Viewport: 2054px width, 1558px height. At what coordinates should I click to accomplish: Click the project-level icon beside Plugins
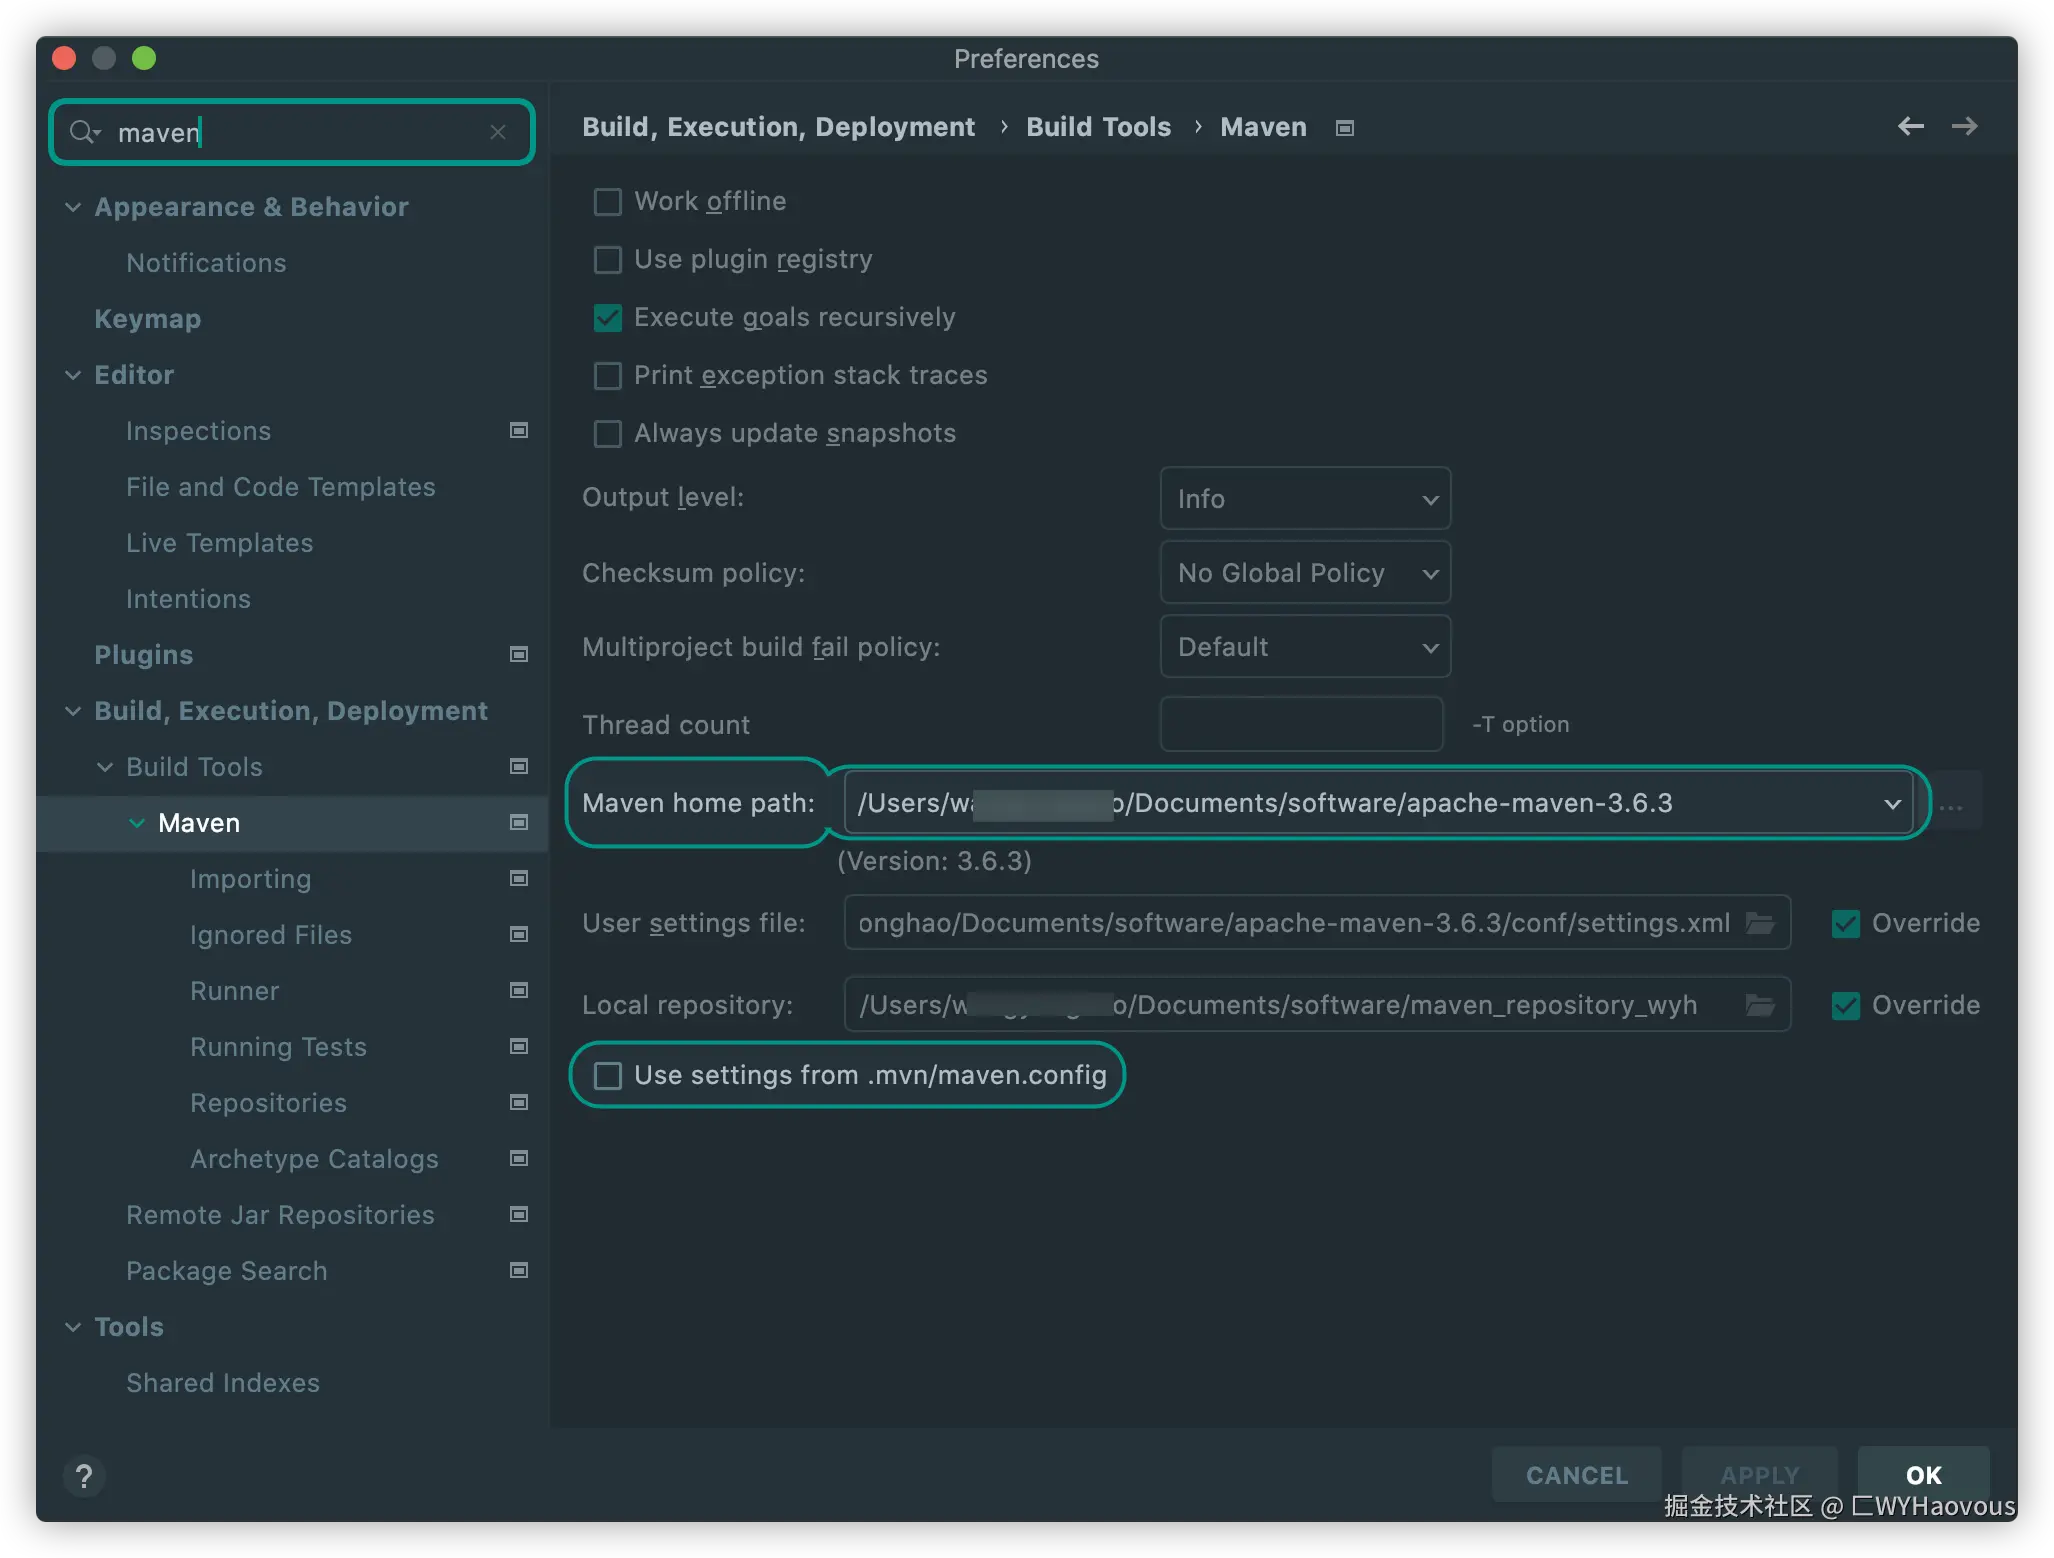tap(518, 654)
